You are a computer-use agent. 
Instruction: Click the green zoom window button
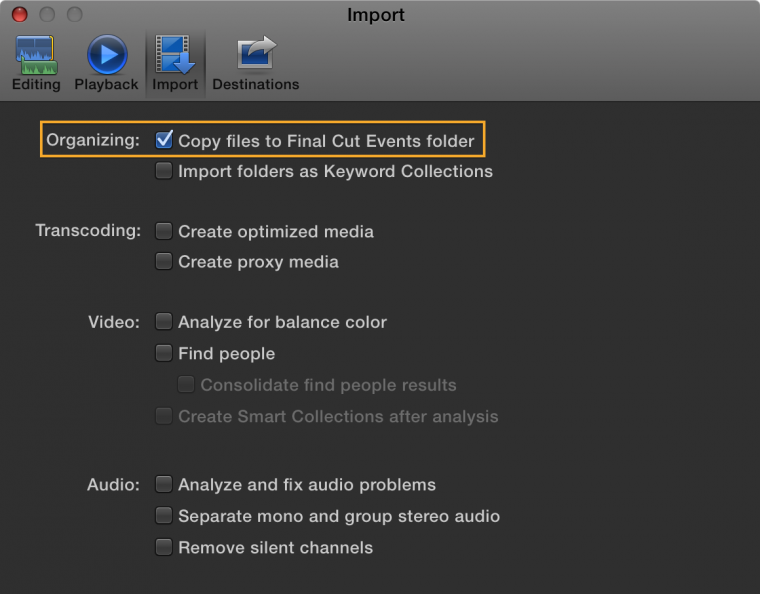tap(75, 15)
